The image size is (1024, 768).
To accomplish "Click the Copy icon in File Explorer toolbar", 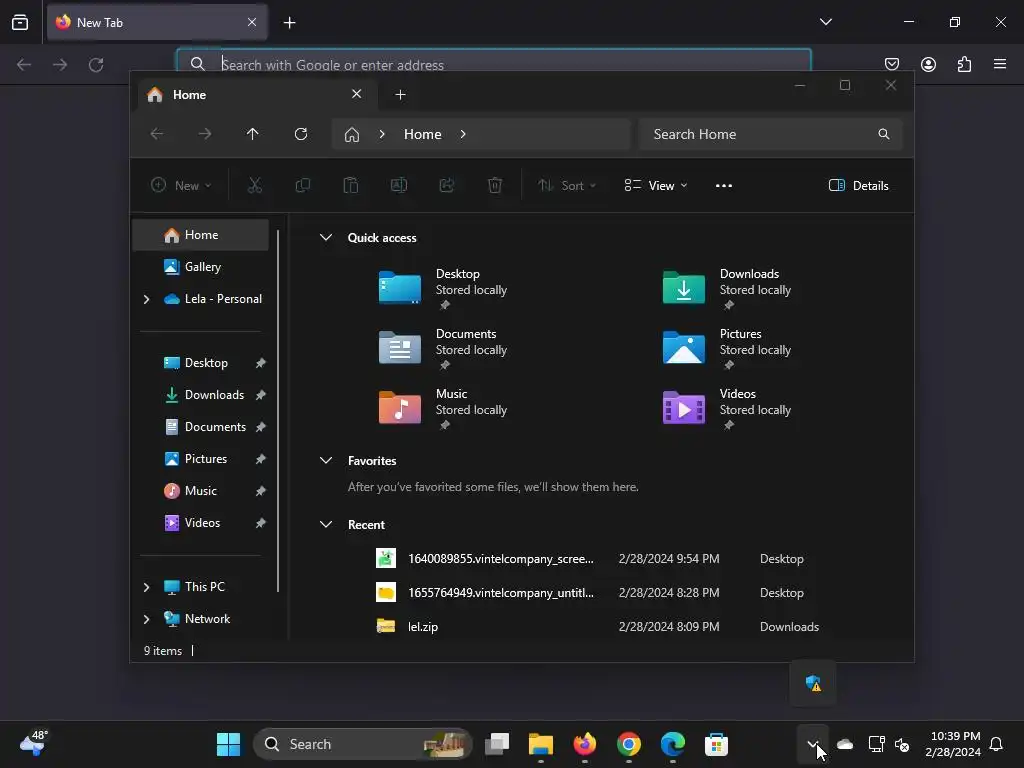I will (x=302, y=185).
